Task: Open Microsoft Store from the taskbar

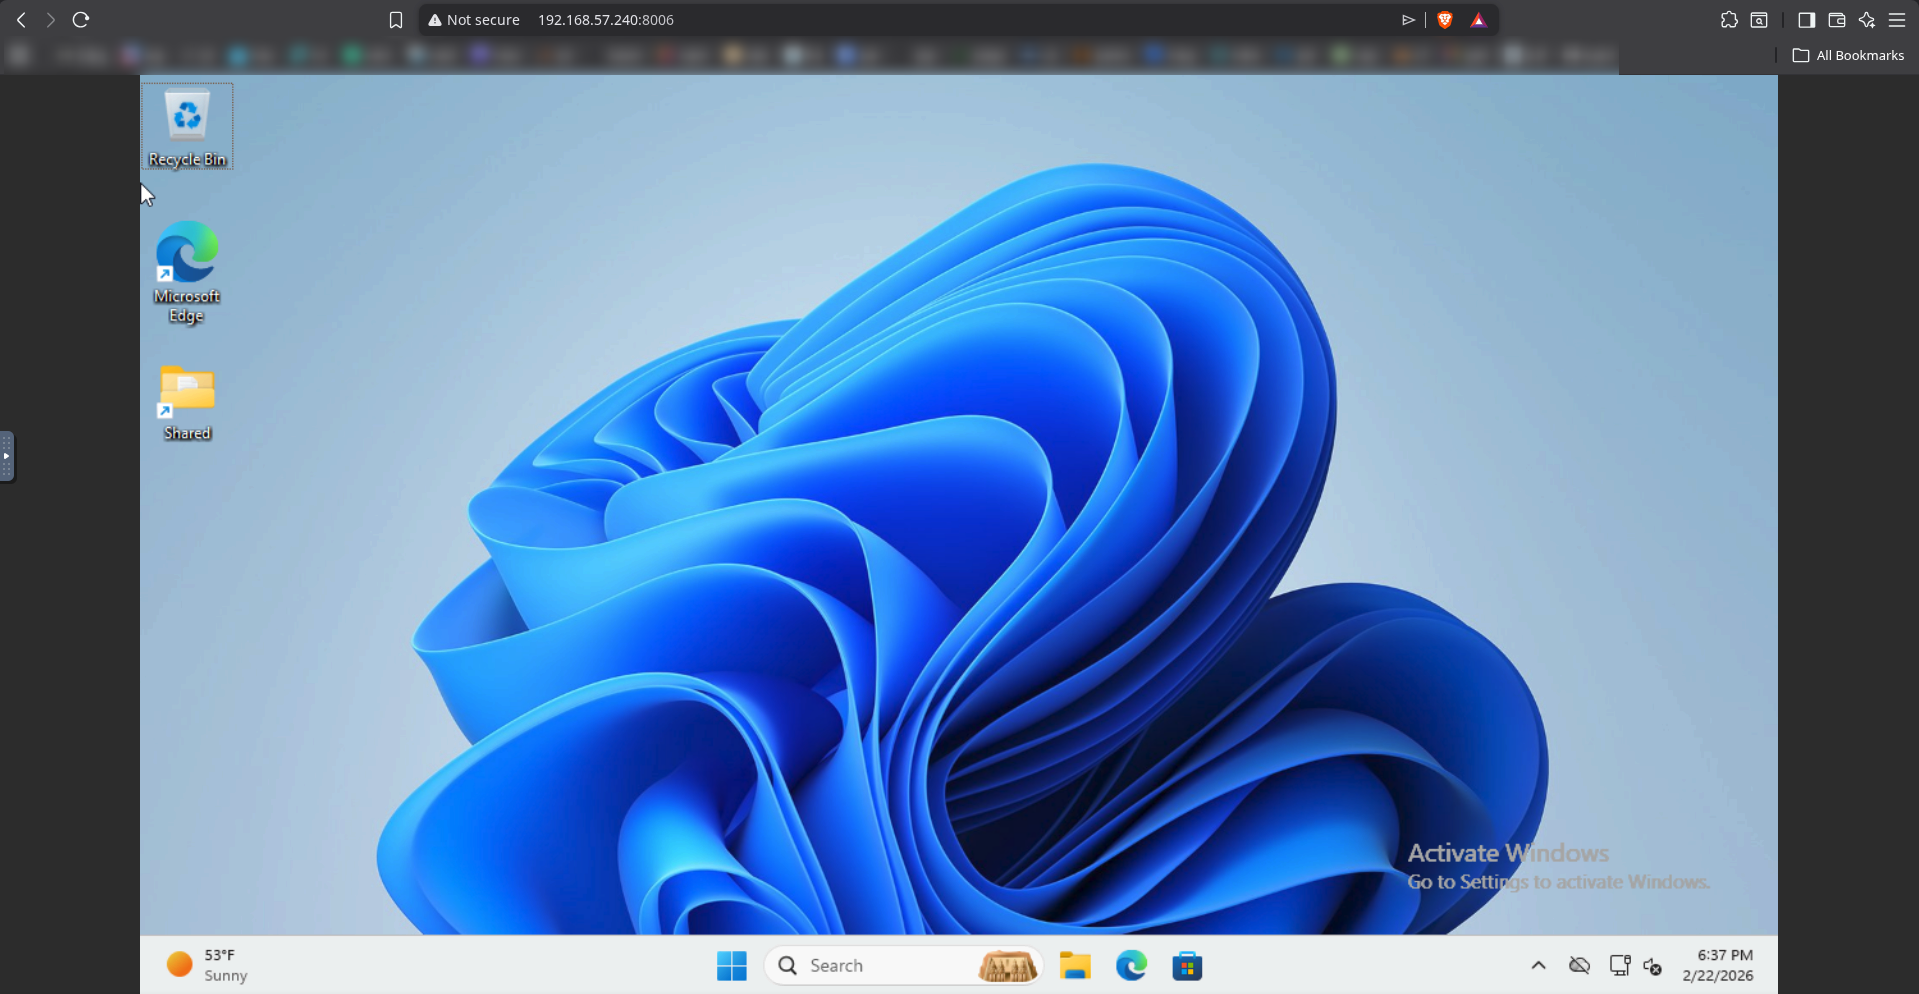Action: [1187, 966]
